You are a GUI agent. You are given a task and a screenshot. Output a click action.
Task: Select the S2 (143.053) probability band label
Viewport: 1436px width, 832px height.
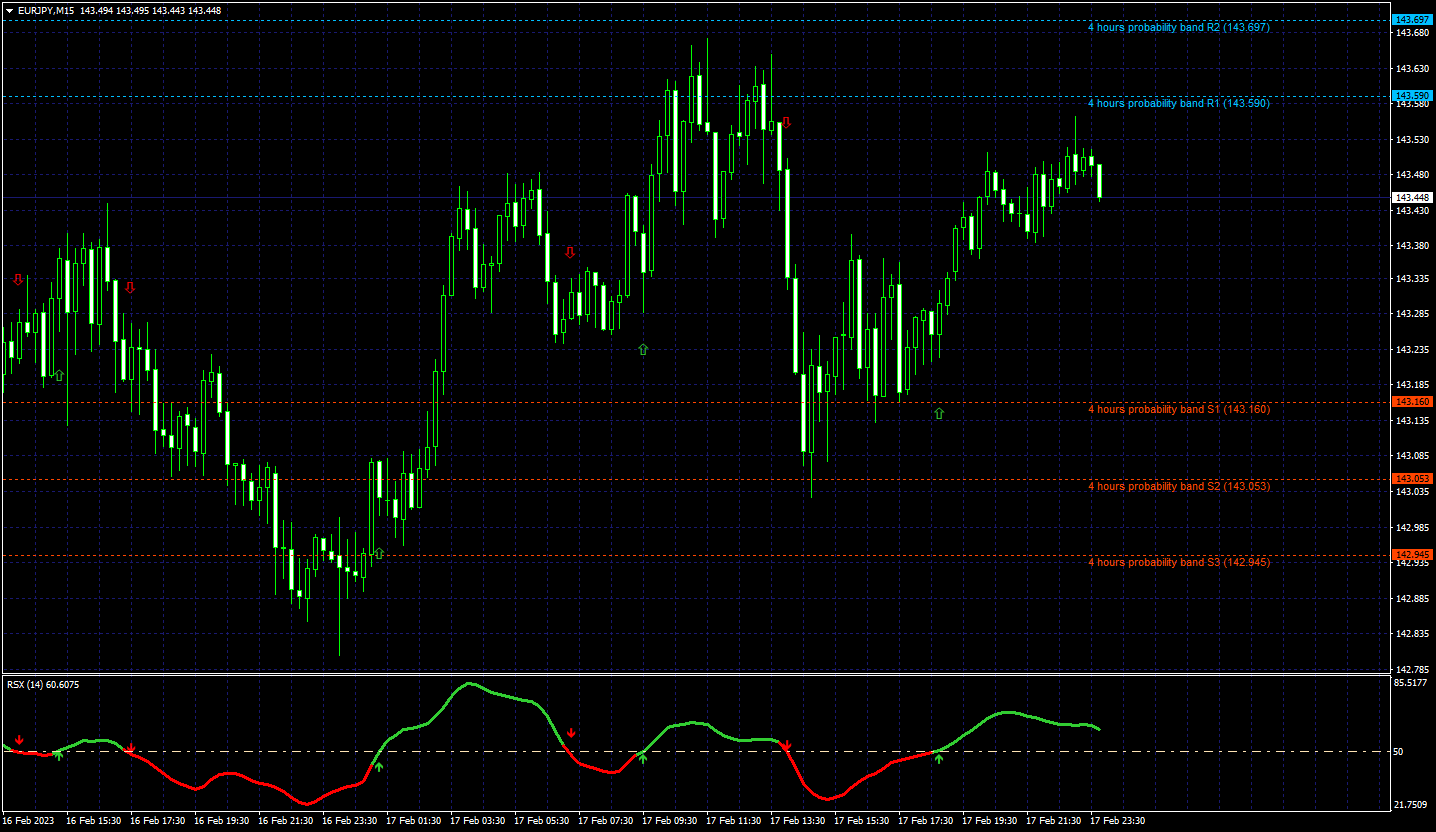[x=1178, y=486]
